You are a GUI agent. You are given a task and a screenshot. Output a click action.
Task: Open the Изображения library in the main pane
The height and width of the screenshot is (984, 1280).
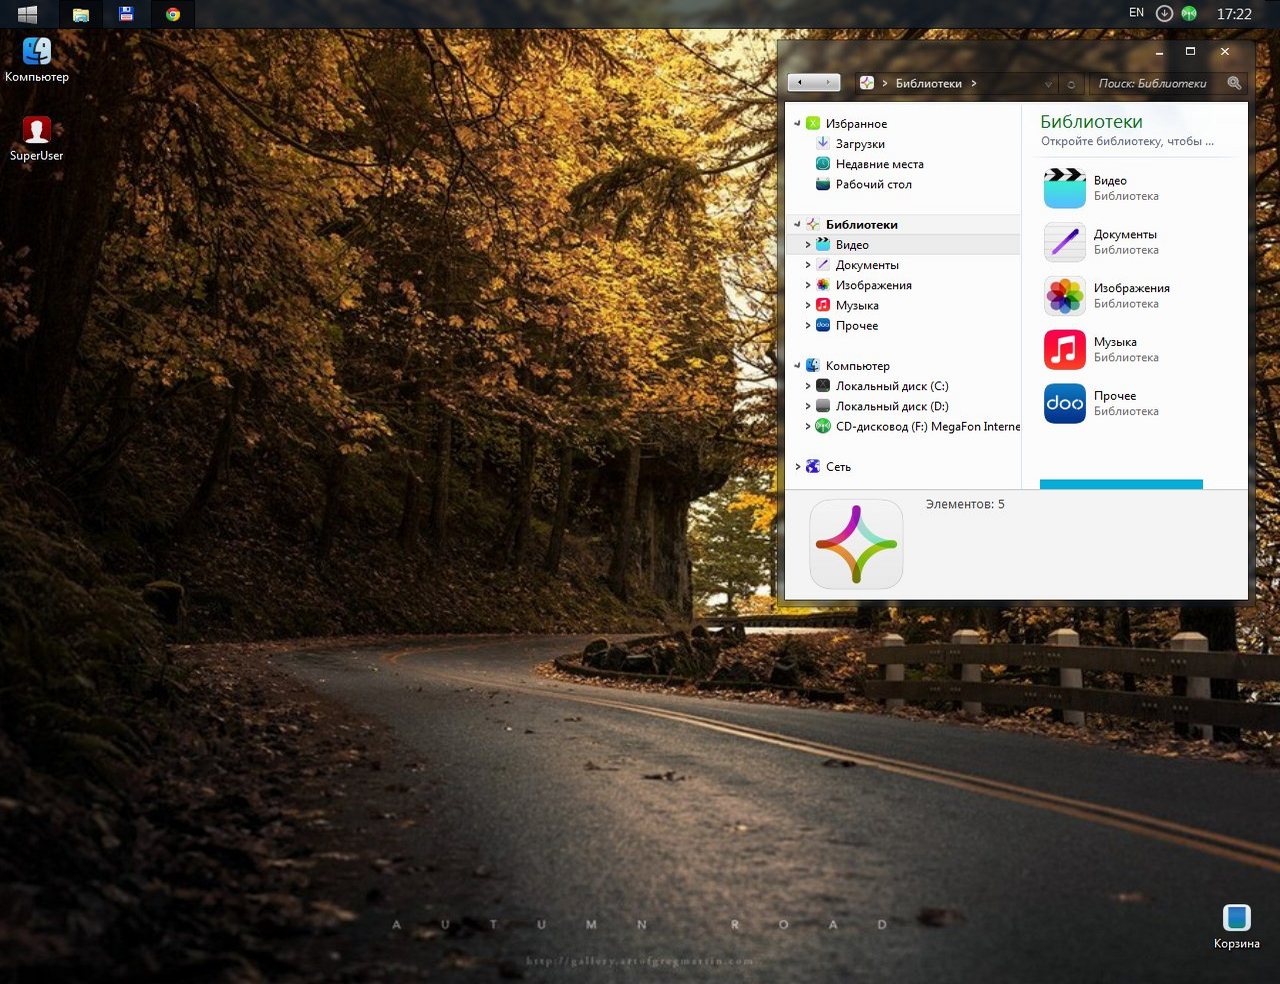pyautogui.click(x=1064, y=296)
